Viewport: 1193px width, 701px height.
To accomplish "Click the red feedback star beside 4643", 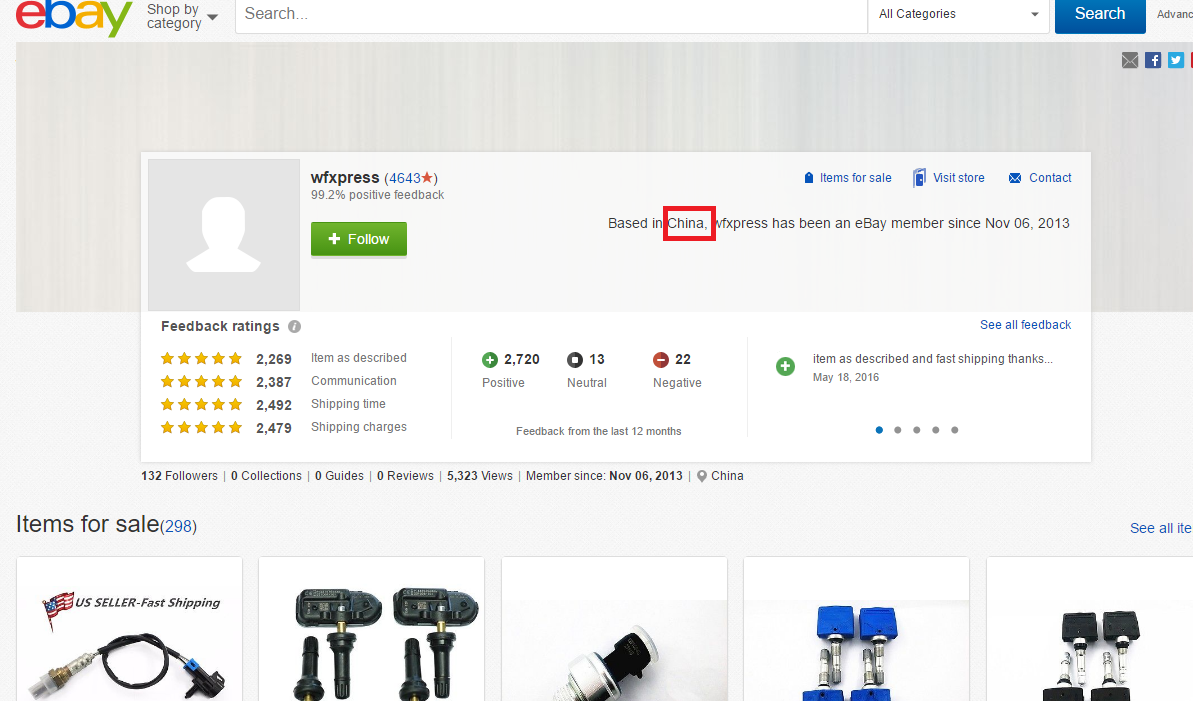I will [x=427, y=177].
